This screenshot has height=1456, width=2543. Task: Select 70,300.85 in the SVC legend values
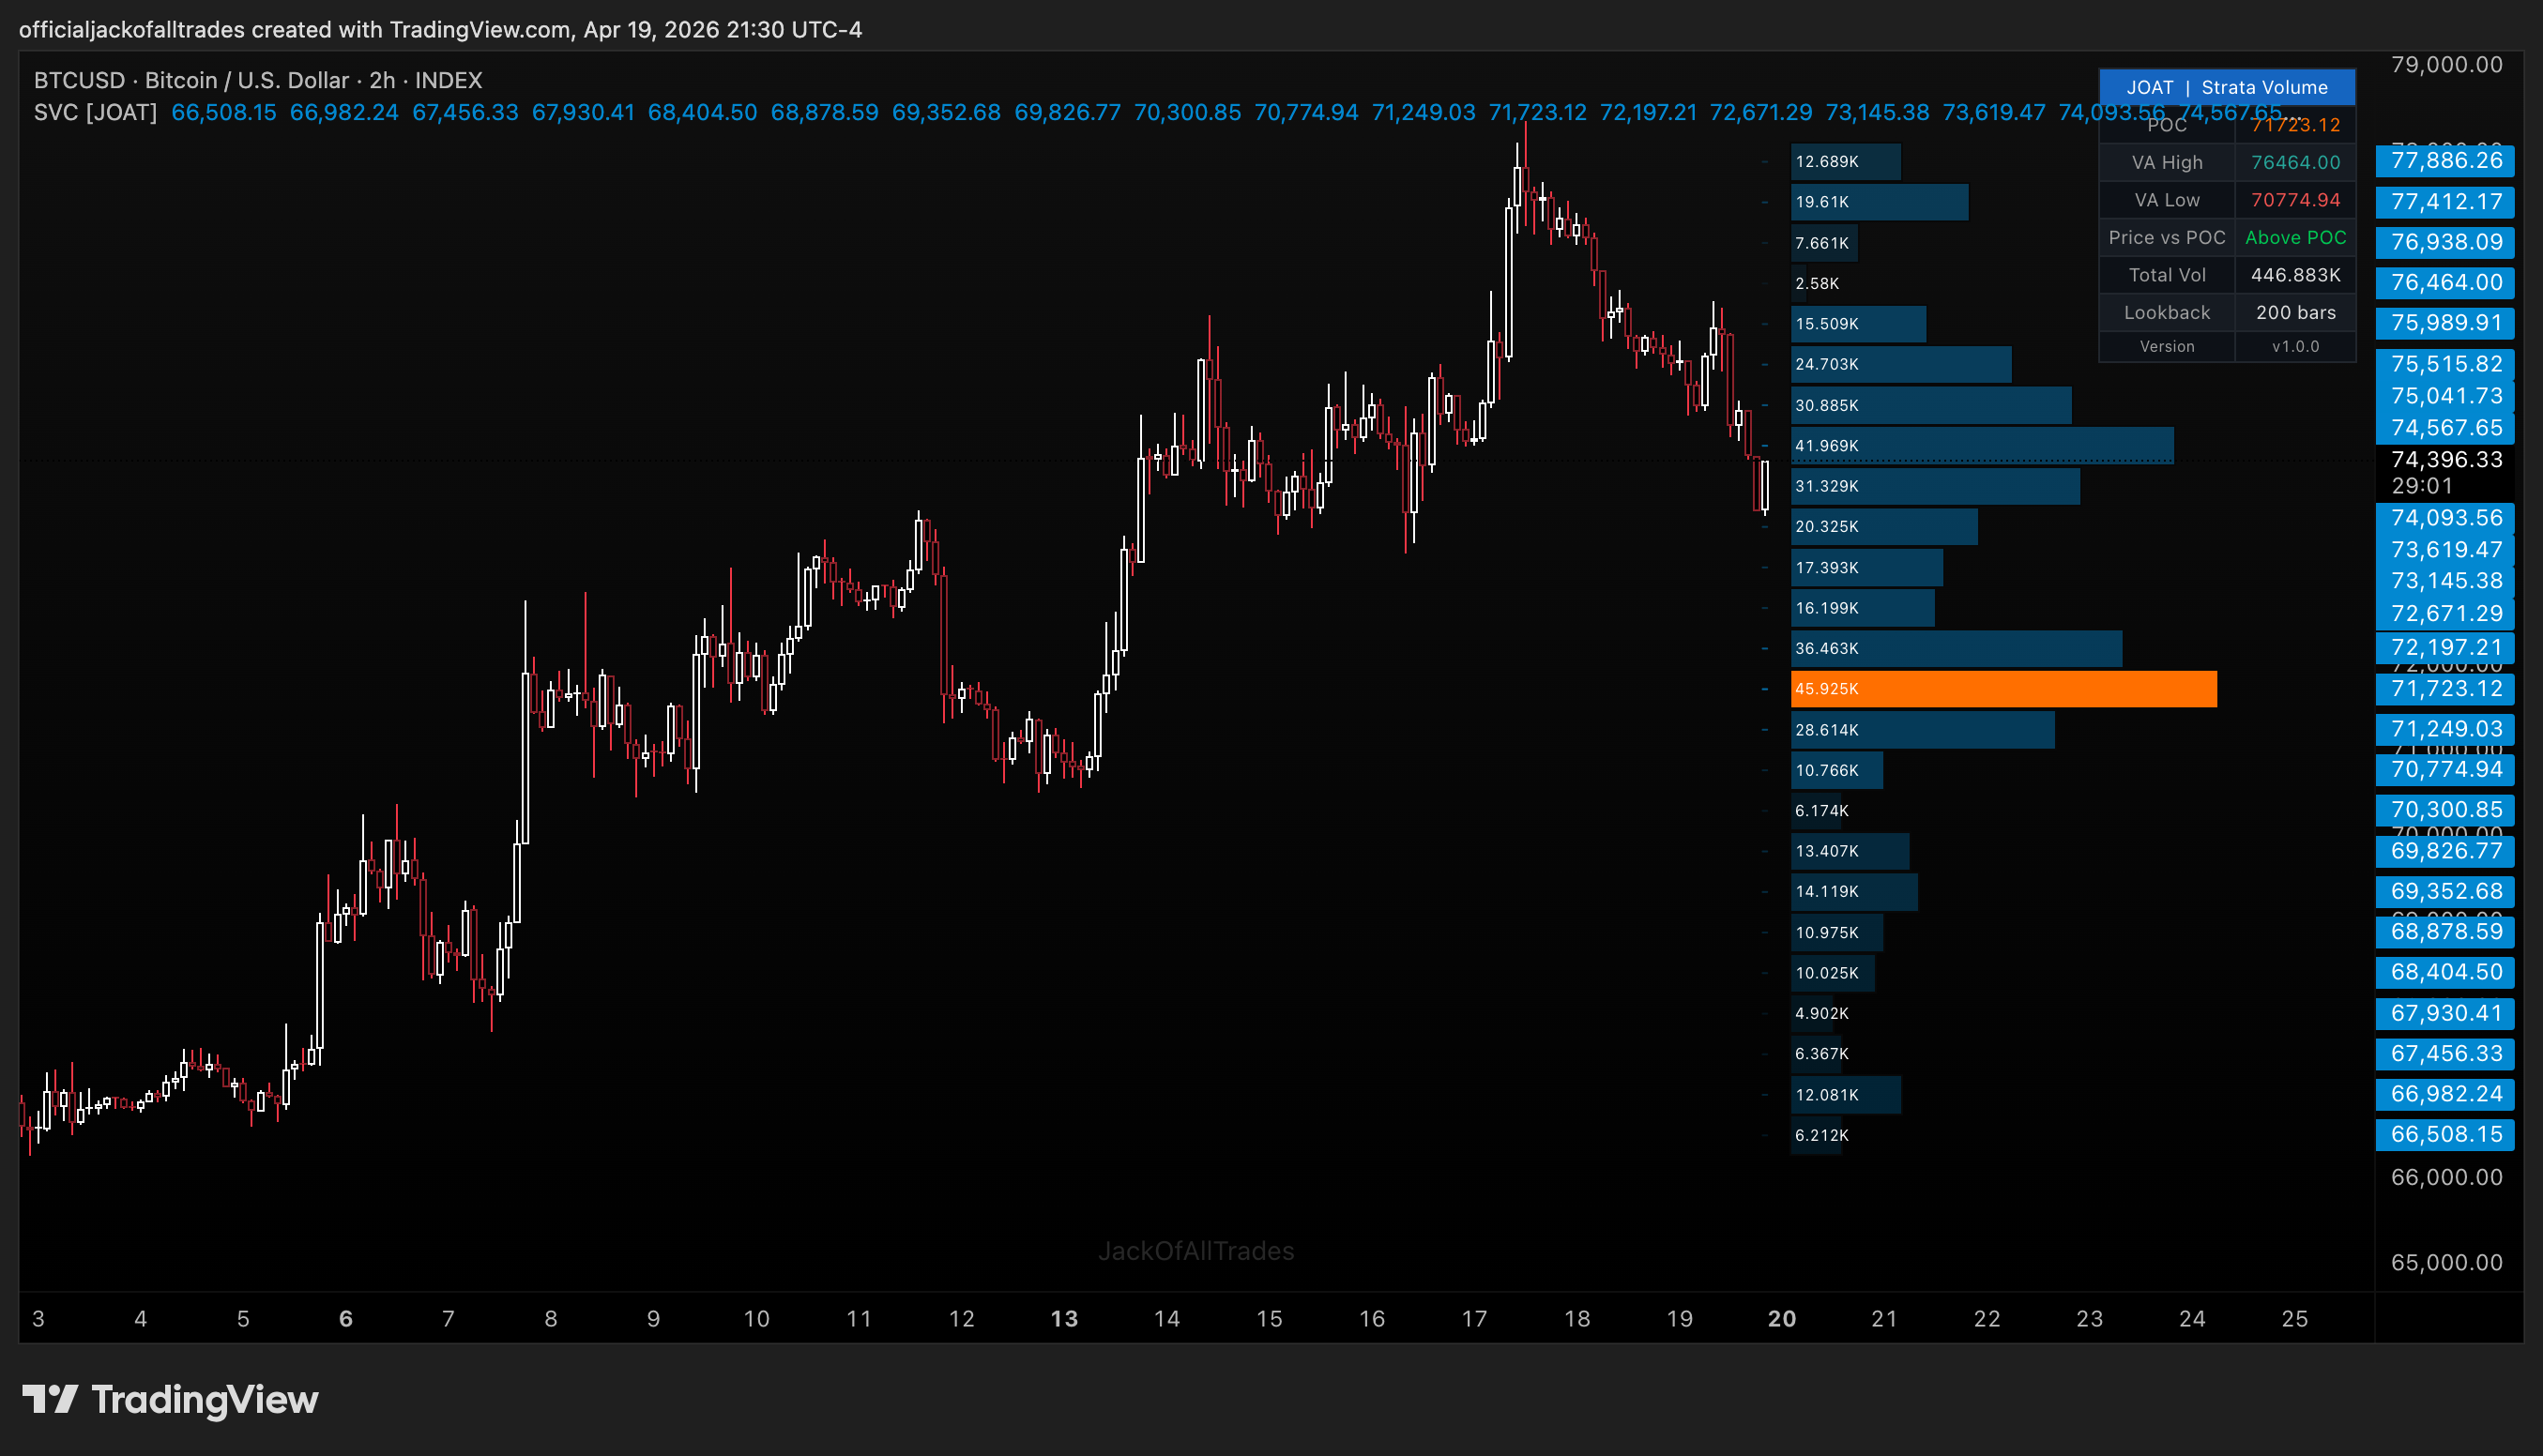1187,112
